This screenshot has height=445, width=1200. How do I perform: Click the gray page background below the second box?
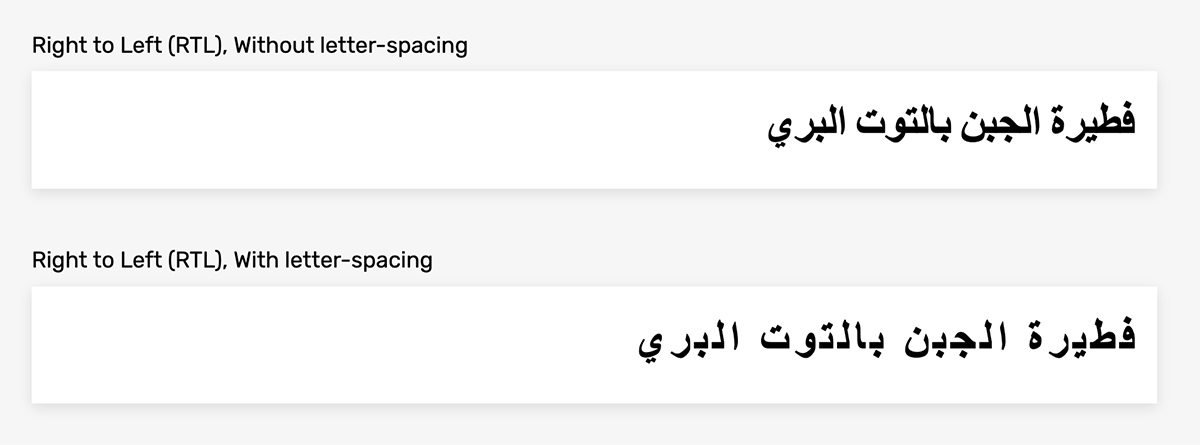(x=600, y=426)
